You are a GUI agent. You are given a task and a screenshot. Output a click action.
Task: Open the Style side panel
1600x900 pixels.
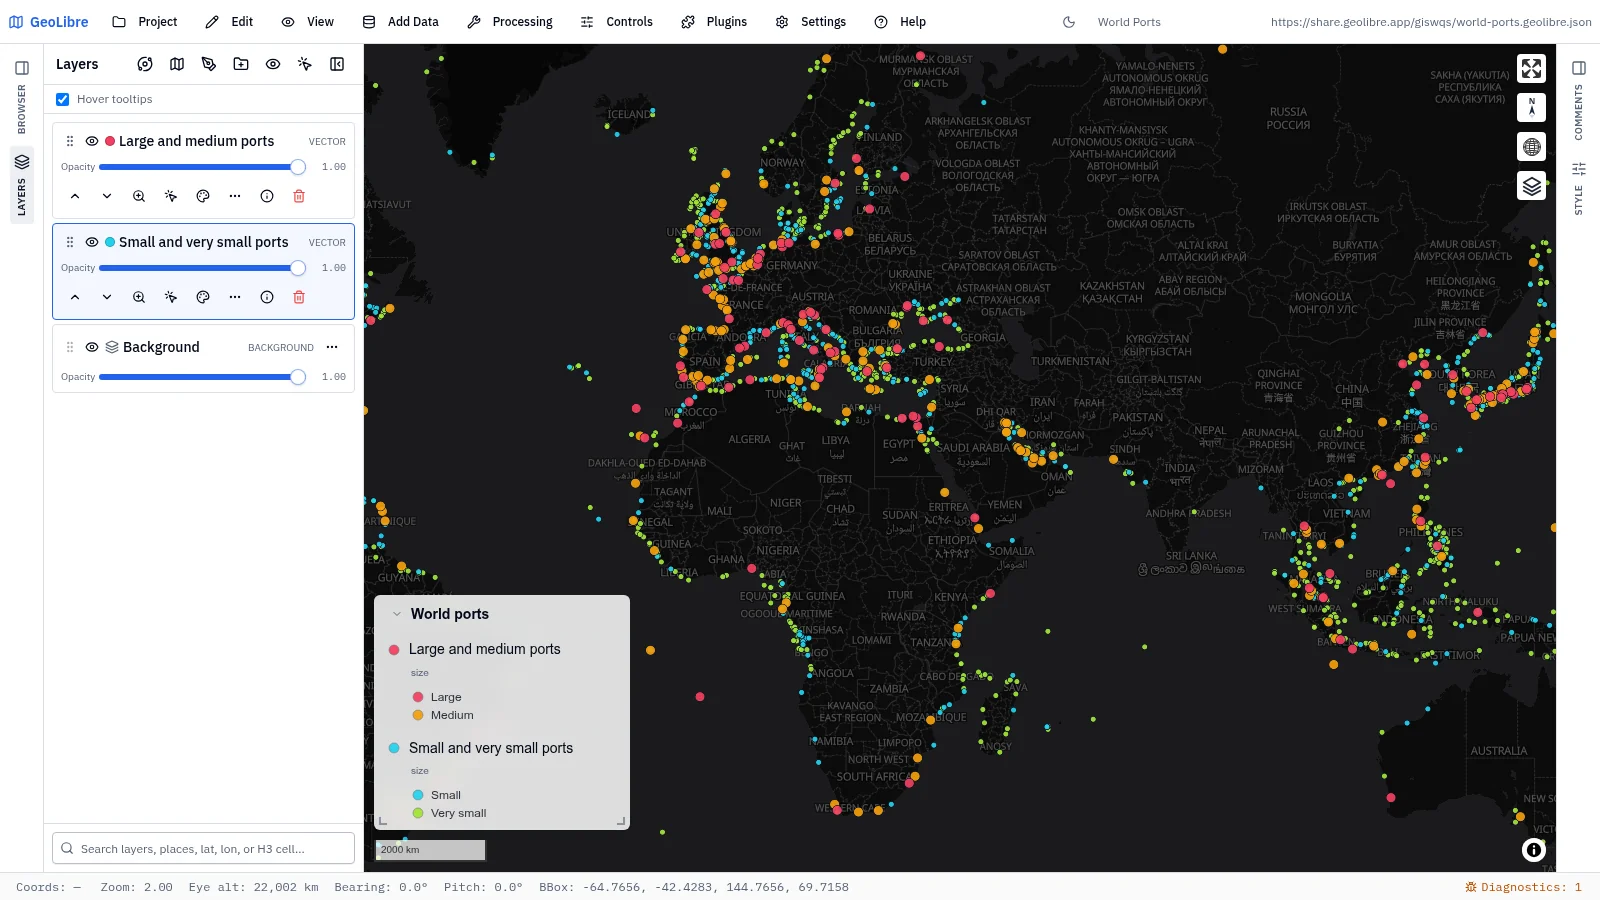[1579, 188]
